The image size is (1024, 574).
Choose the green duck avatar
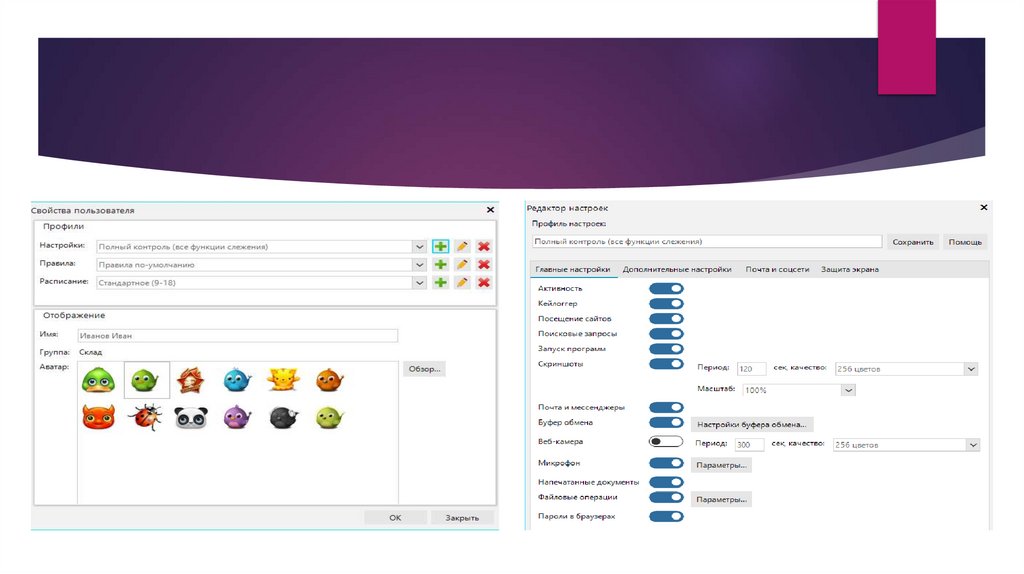pyautogui.click(x=99, y=380)
